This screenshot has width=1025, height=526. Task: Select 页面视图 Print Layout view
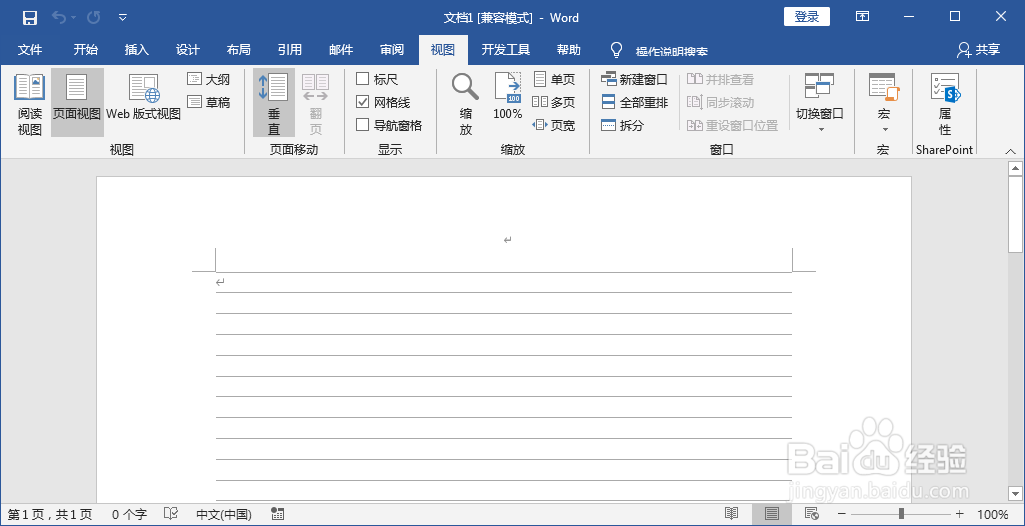77,103
